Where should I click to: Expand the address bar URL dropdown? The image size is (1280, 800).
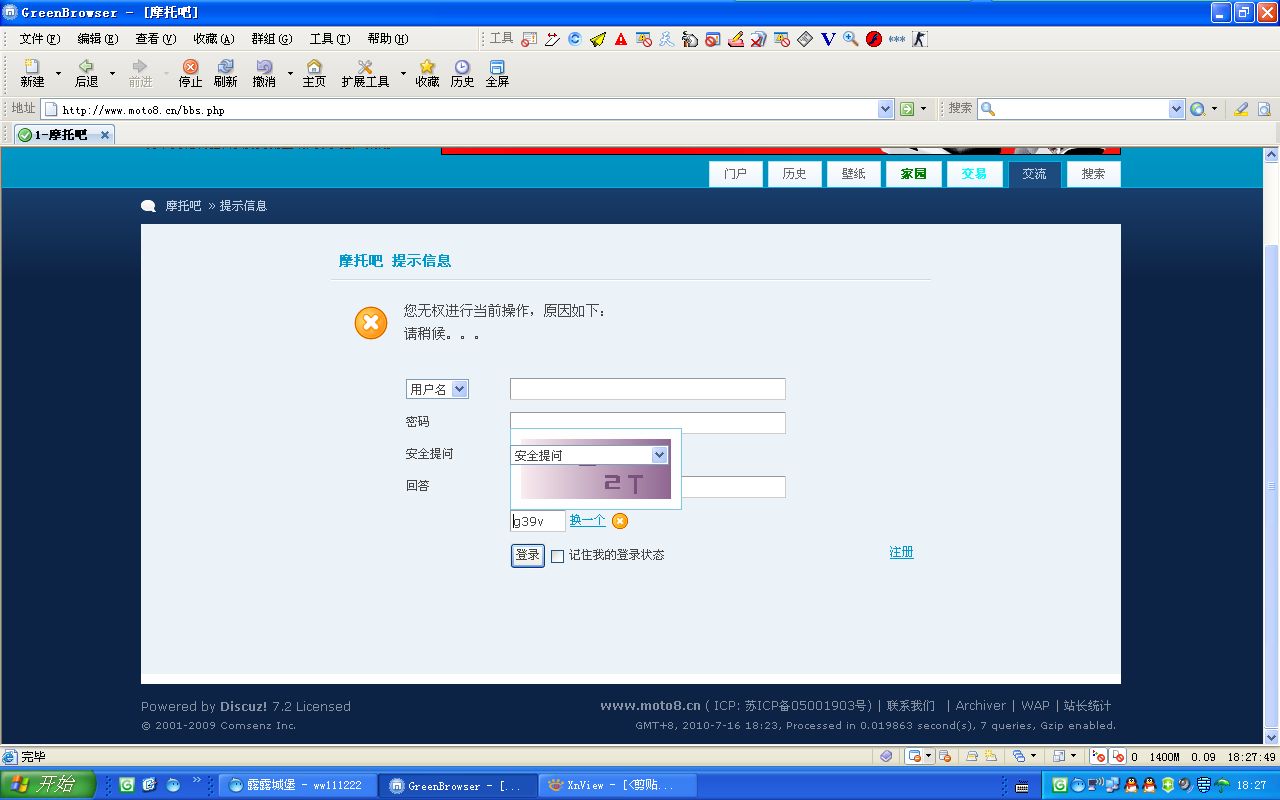(x=885, y=109)
